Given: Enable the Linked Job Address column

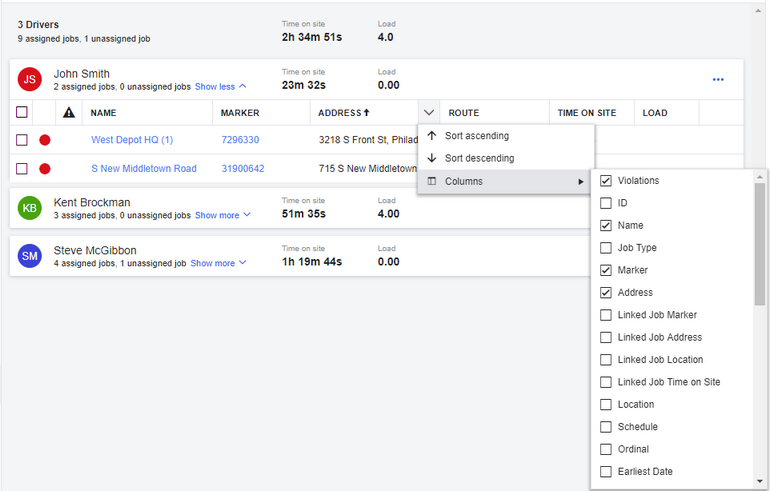Looking at the screenshot, I should (605, 337).
